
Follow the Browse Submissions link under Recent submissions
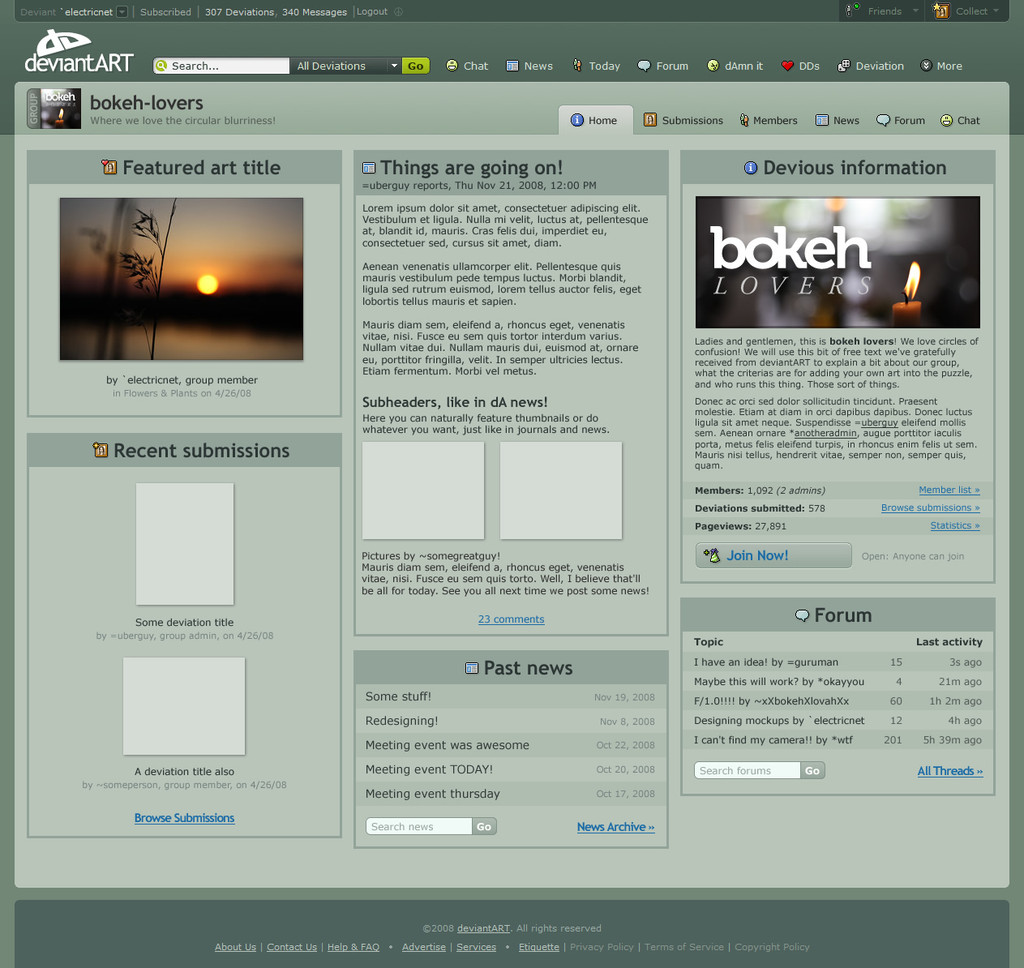(x=184, y=818)
